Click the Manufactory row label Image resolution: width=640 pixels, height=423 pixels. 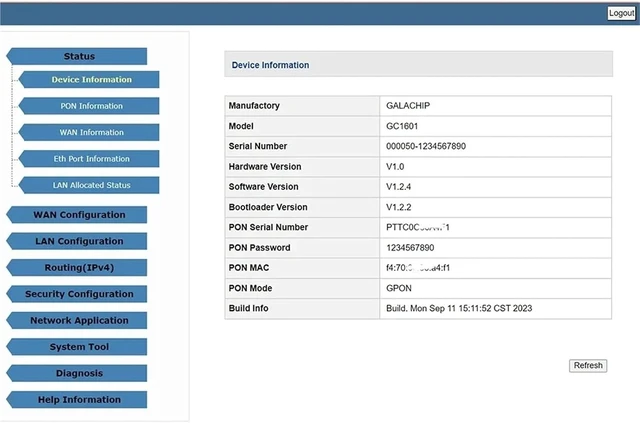tap(254, 106)
